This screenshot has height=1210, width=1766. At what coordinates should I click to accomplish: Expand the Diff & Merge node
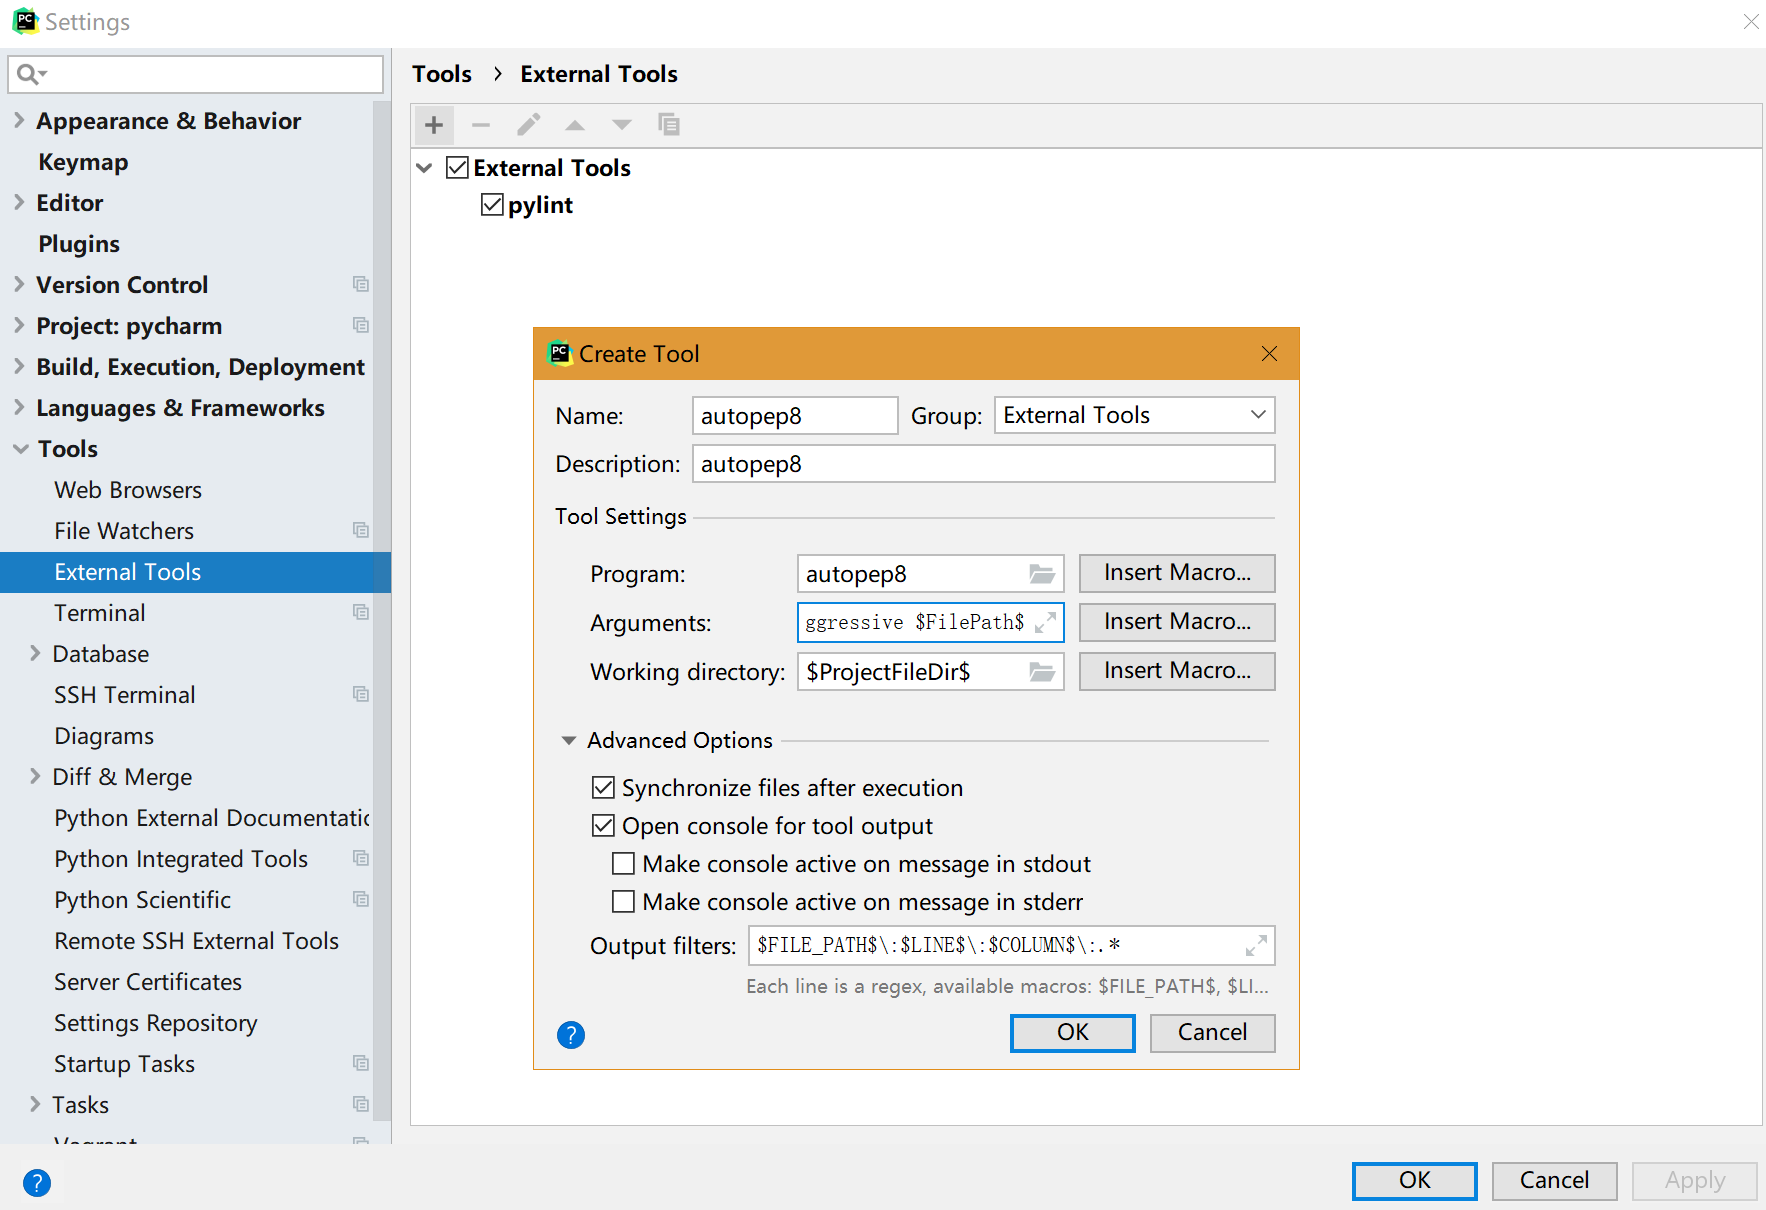pyautogui.click(x=35, y=776)
